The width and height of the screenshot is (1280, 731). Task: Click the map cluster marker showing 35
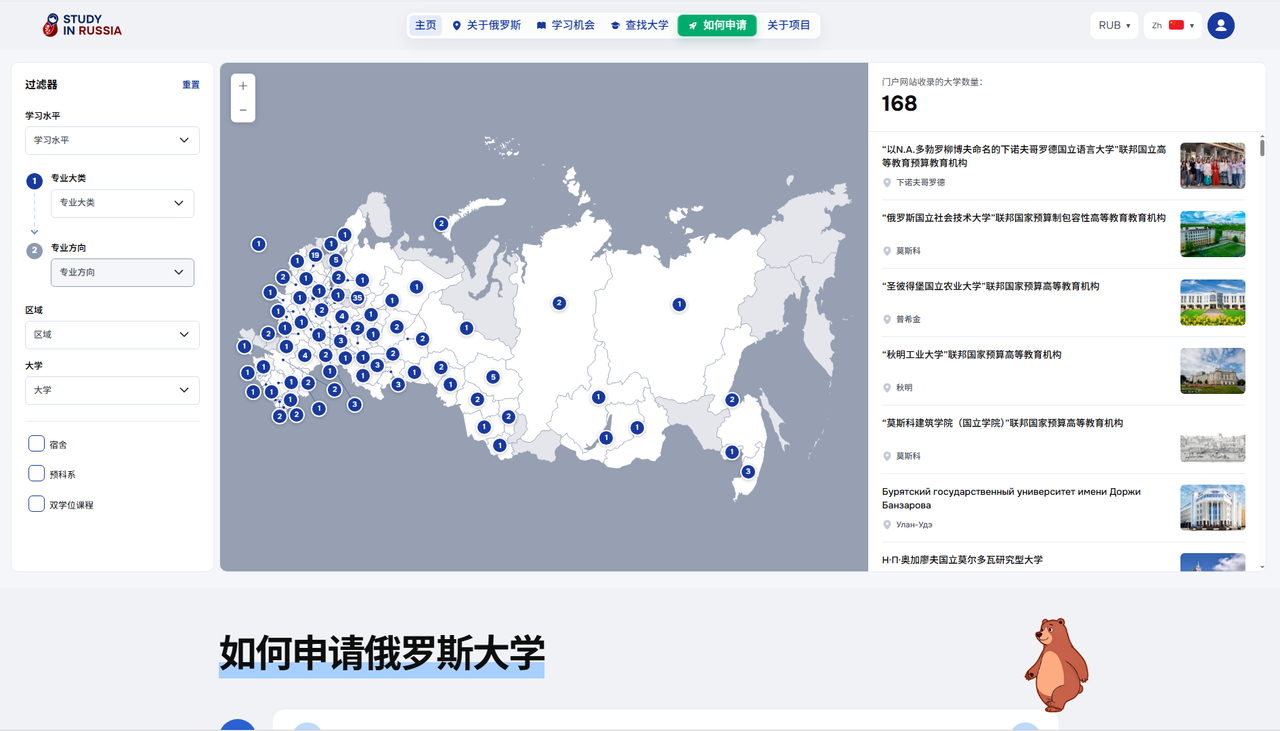point(357,298)
